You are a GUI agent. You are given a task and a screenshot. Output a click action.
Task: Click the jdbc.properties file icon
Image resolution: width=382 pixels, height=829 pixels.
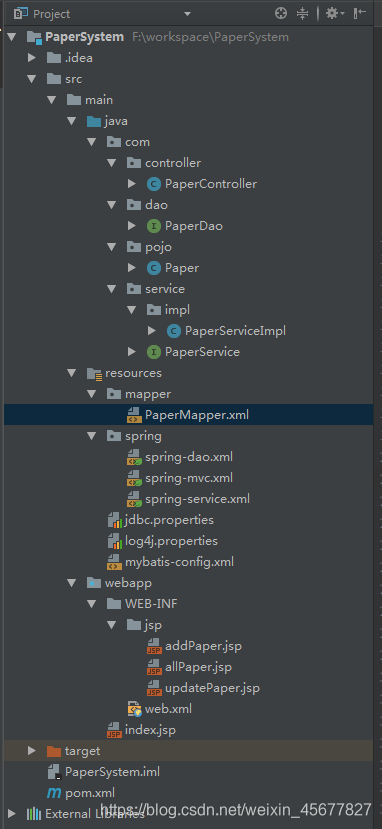(115, 520)
